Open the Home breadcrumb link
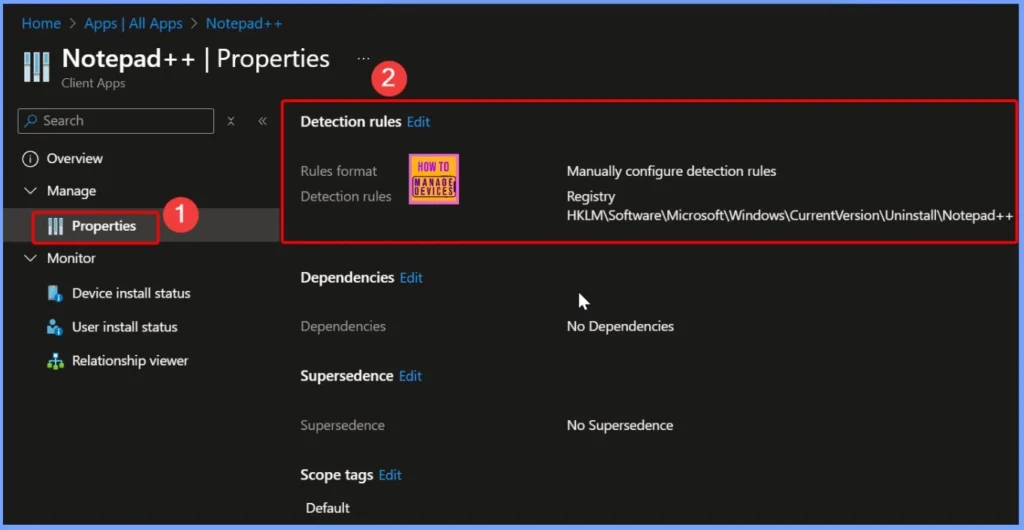Viewport: 1024px width, 530px height. 41,23
